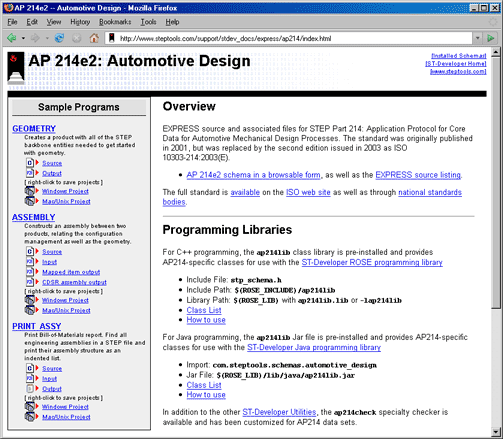Screen dimensions: 503x439
Task: Open ST-Developer ROSE programming library link
Action: tap(372, 262)
